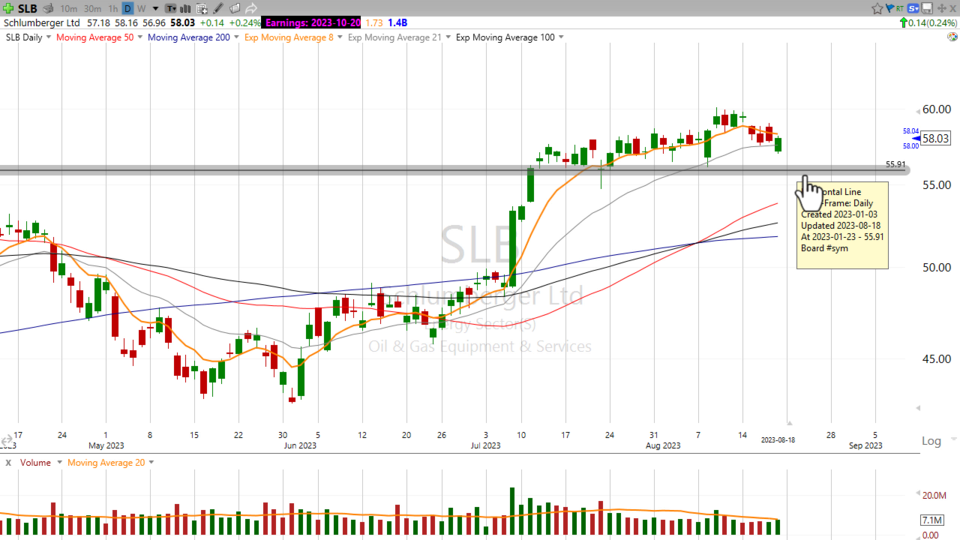The width and height of the screenshot is (960, 540).
Task: Open the blue S link dropdown
Action: pyautogui.click(x=913, y=8)
